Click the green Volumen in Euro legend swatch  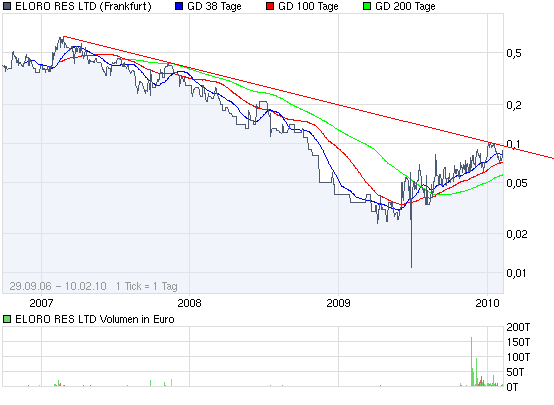tap(7, 319)
